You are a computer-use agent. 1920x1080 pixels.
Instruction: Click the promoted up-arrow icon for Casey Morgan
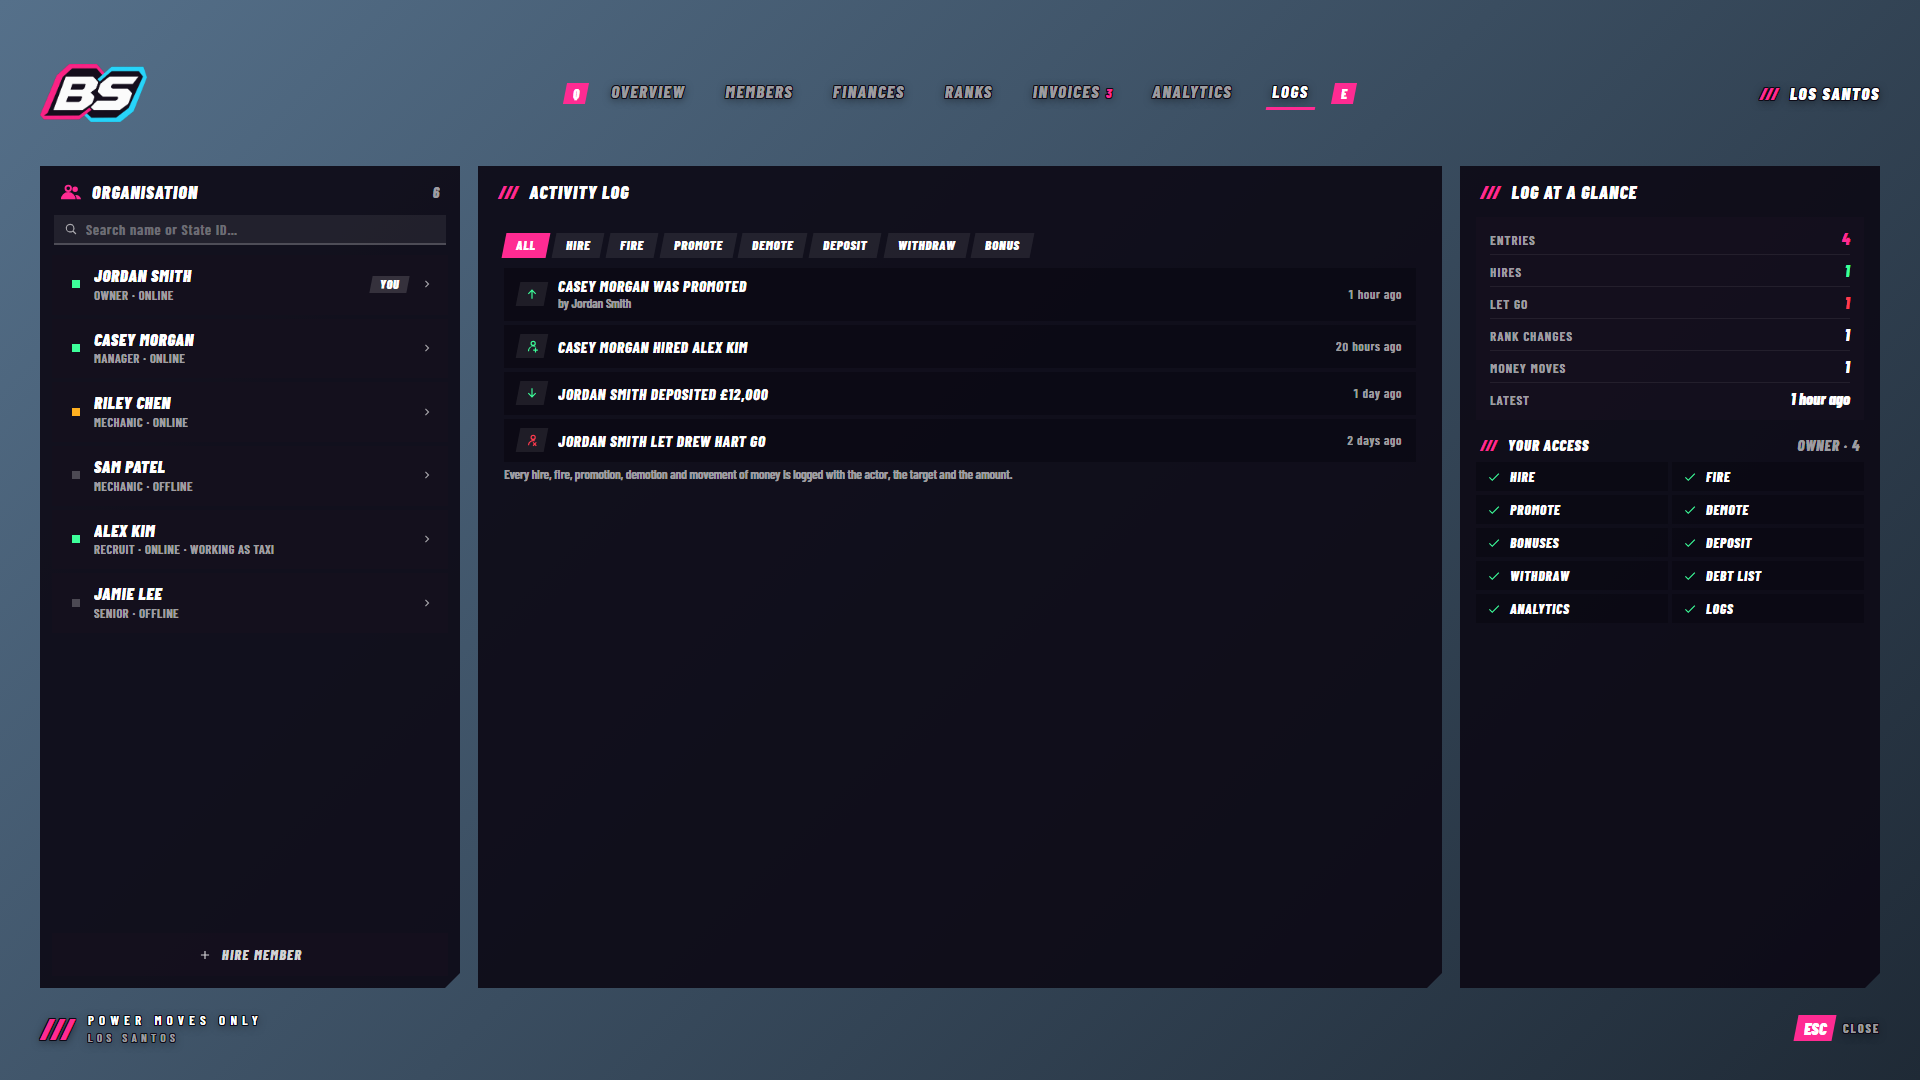click(532, 294)
